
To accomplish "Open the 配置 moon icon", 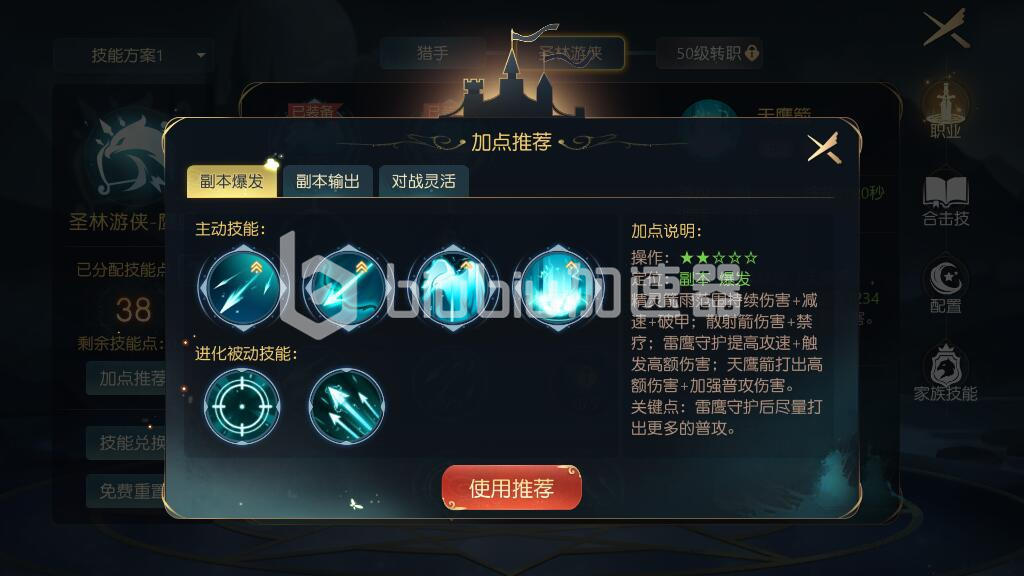I will click(x=945, y=287).
